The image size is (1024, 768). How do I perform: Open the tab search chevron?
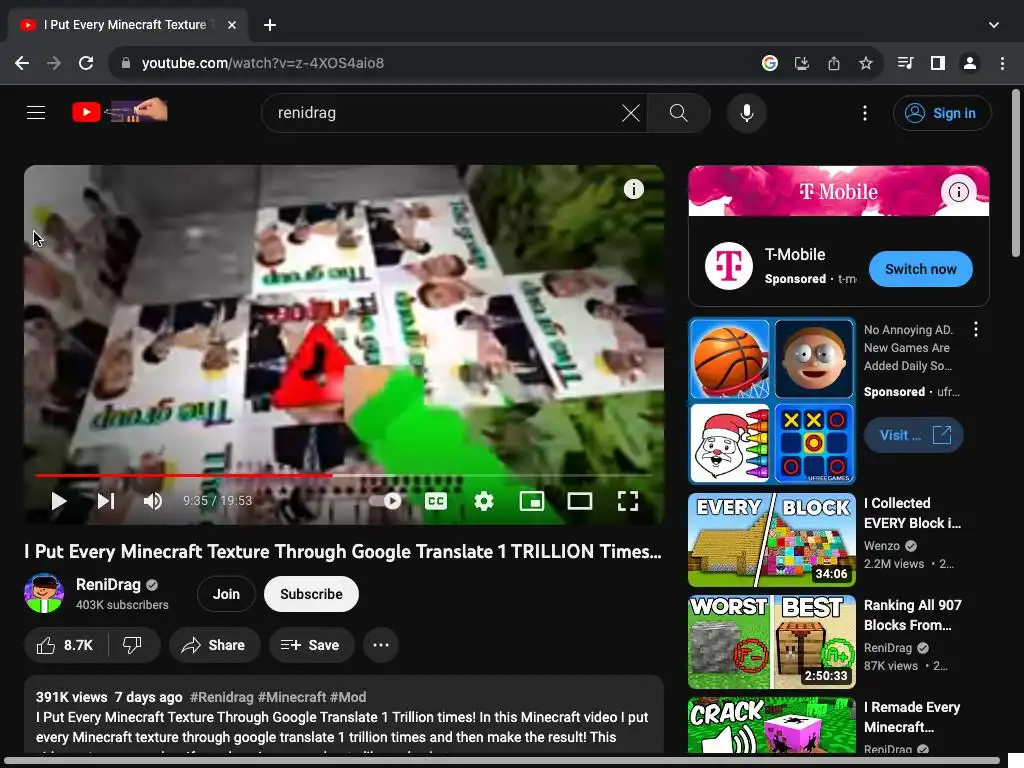[993, 25]
